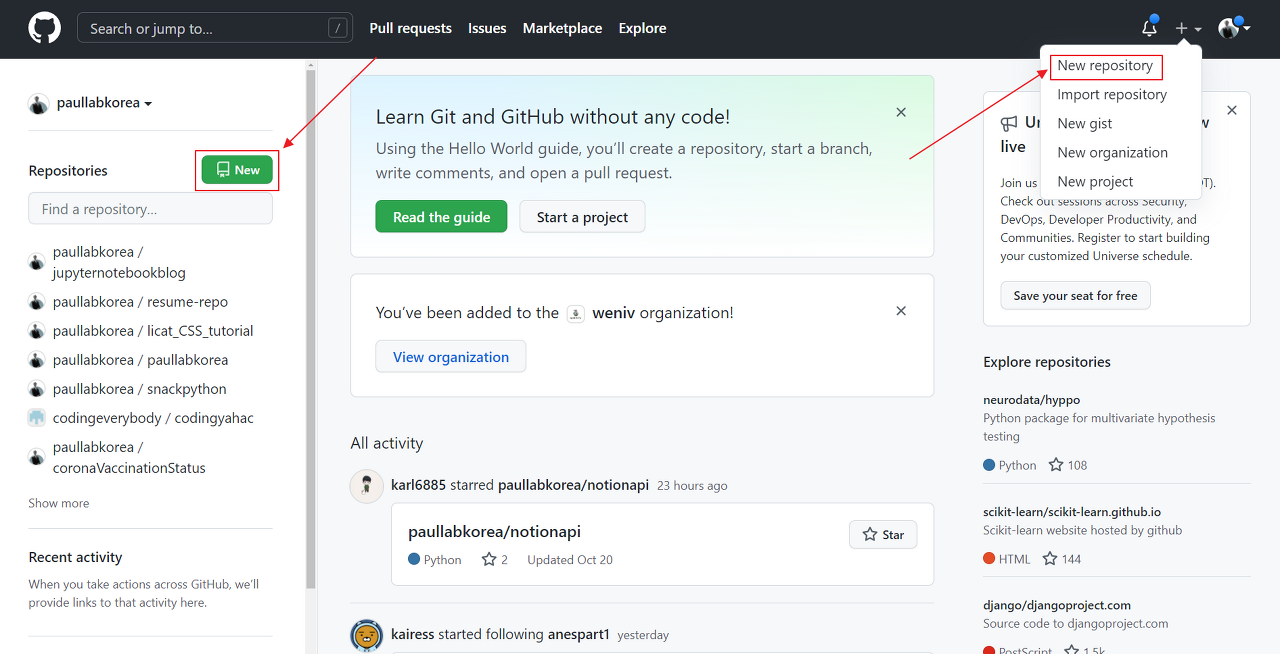Open neurodata/hyppo explore repository

click(1031, 400)
